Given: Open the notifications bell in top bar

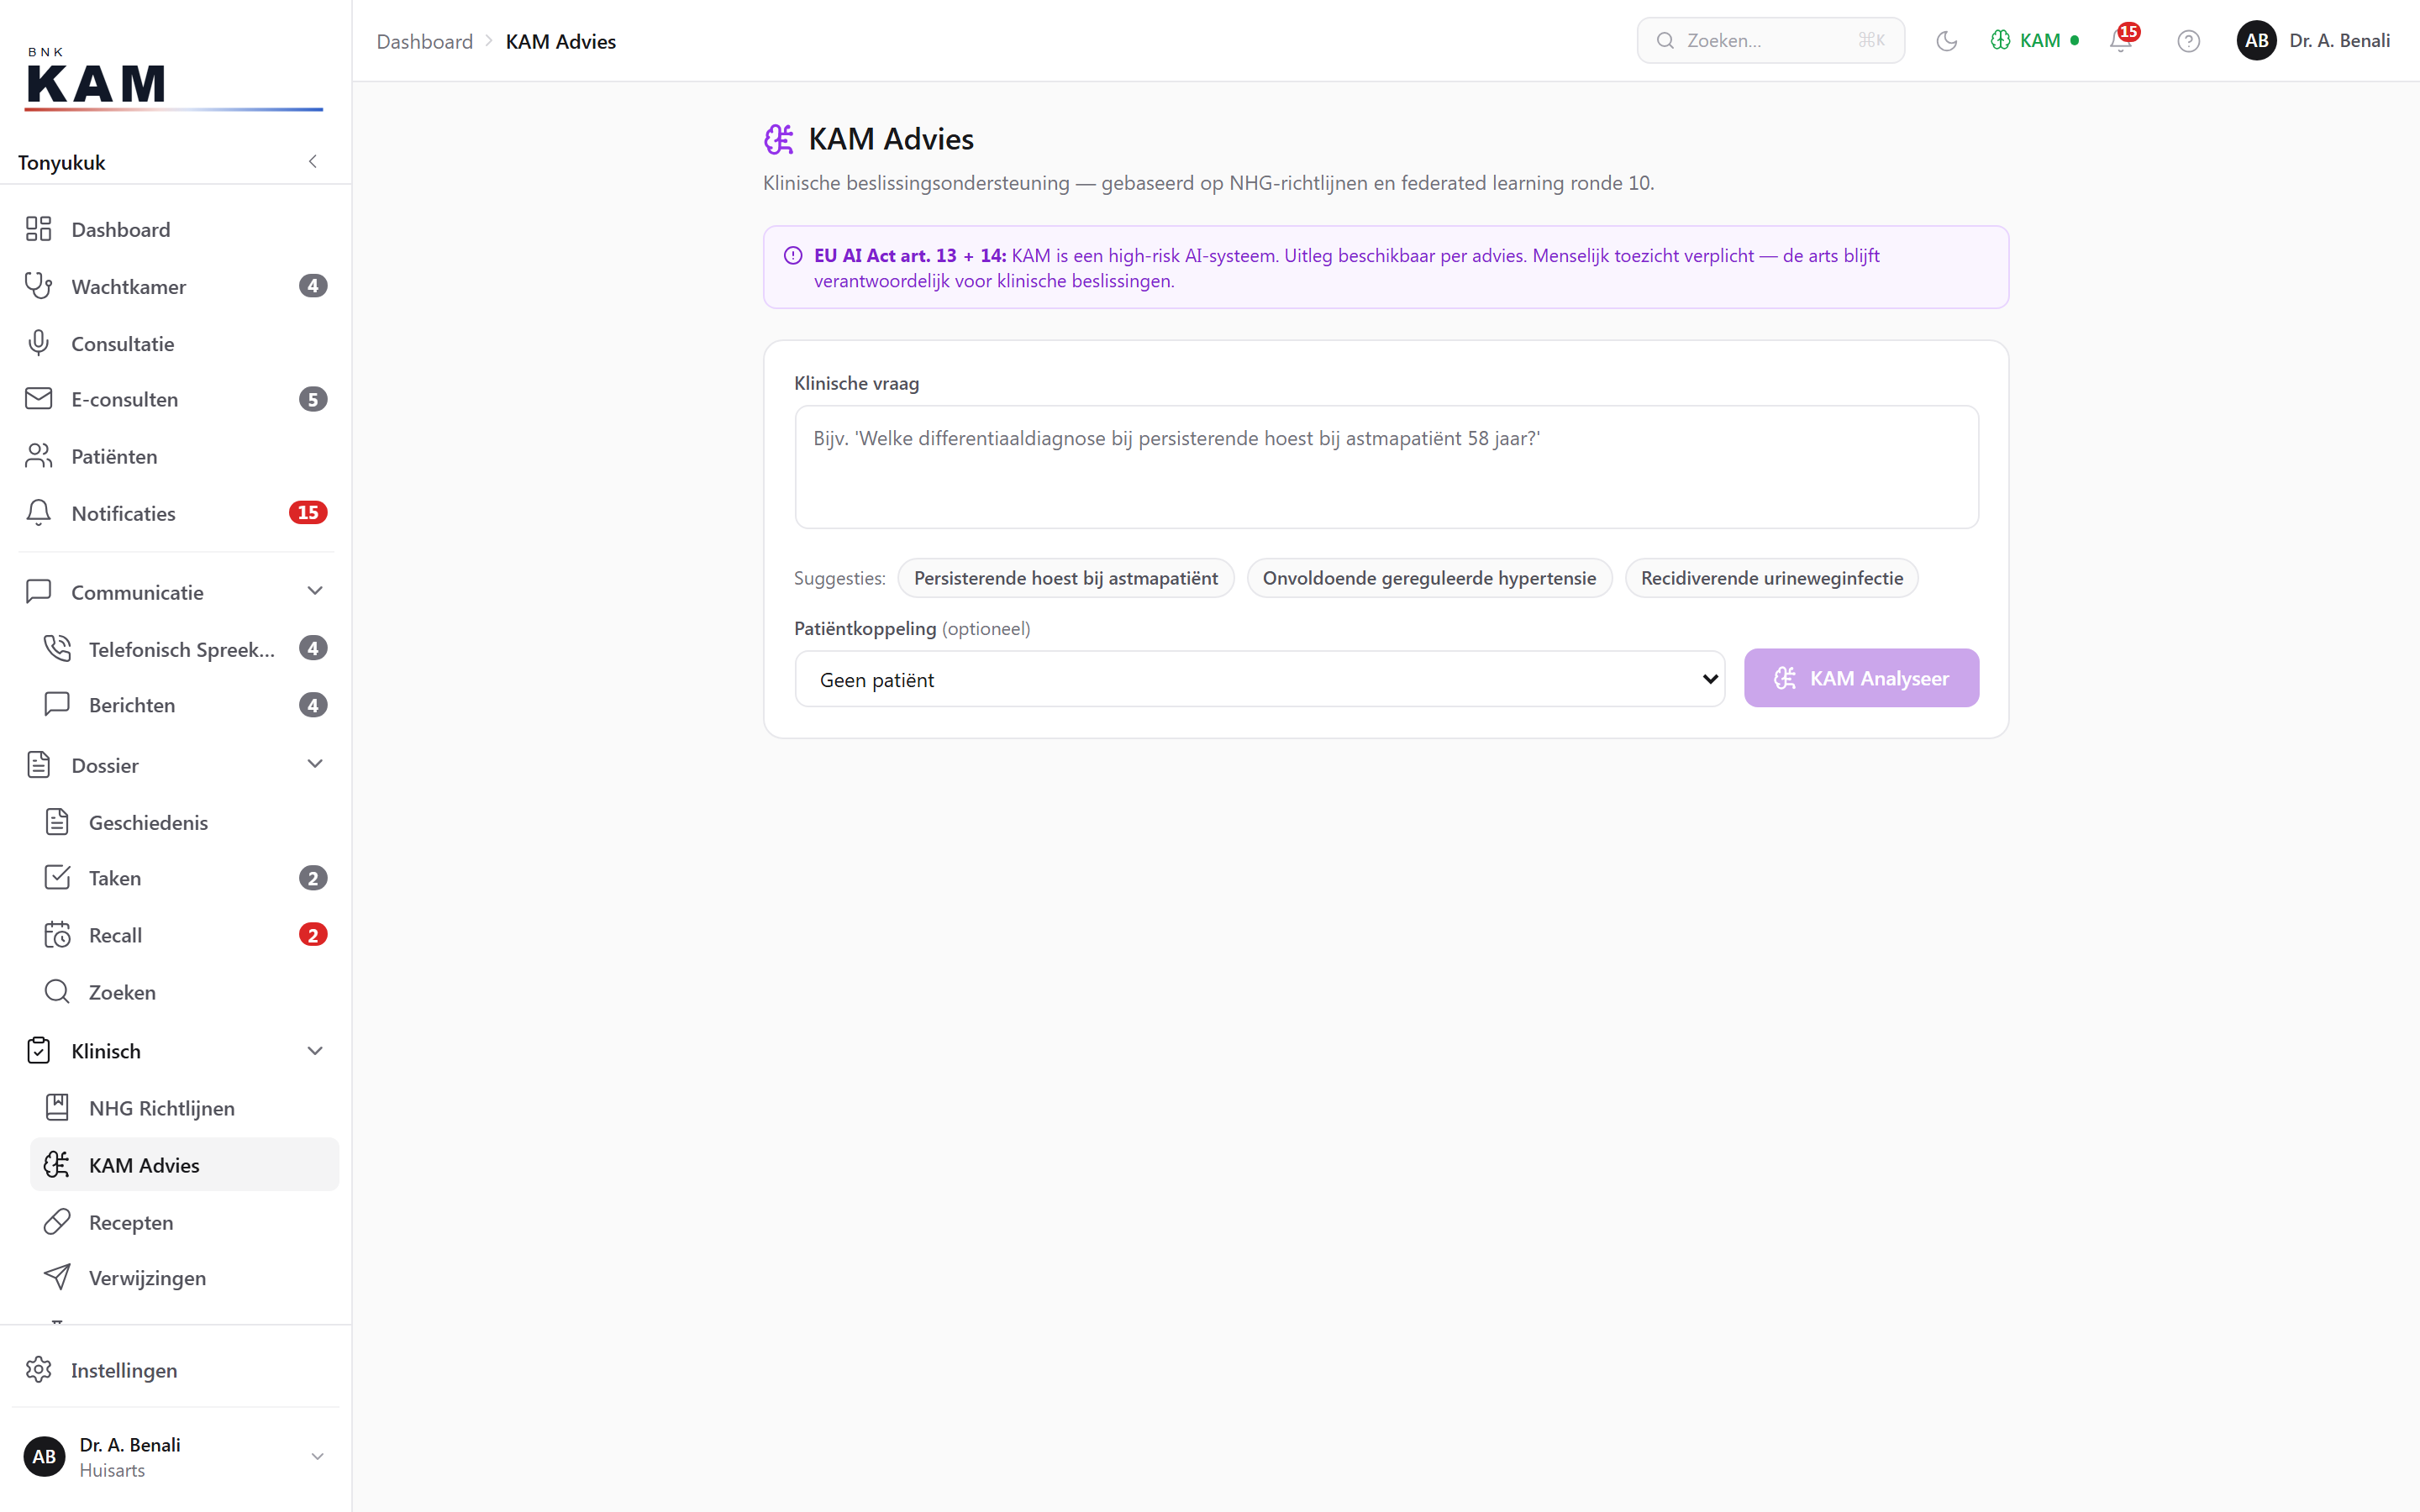Looking at the screenshot, I should tap(2120, 41).
